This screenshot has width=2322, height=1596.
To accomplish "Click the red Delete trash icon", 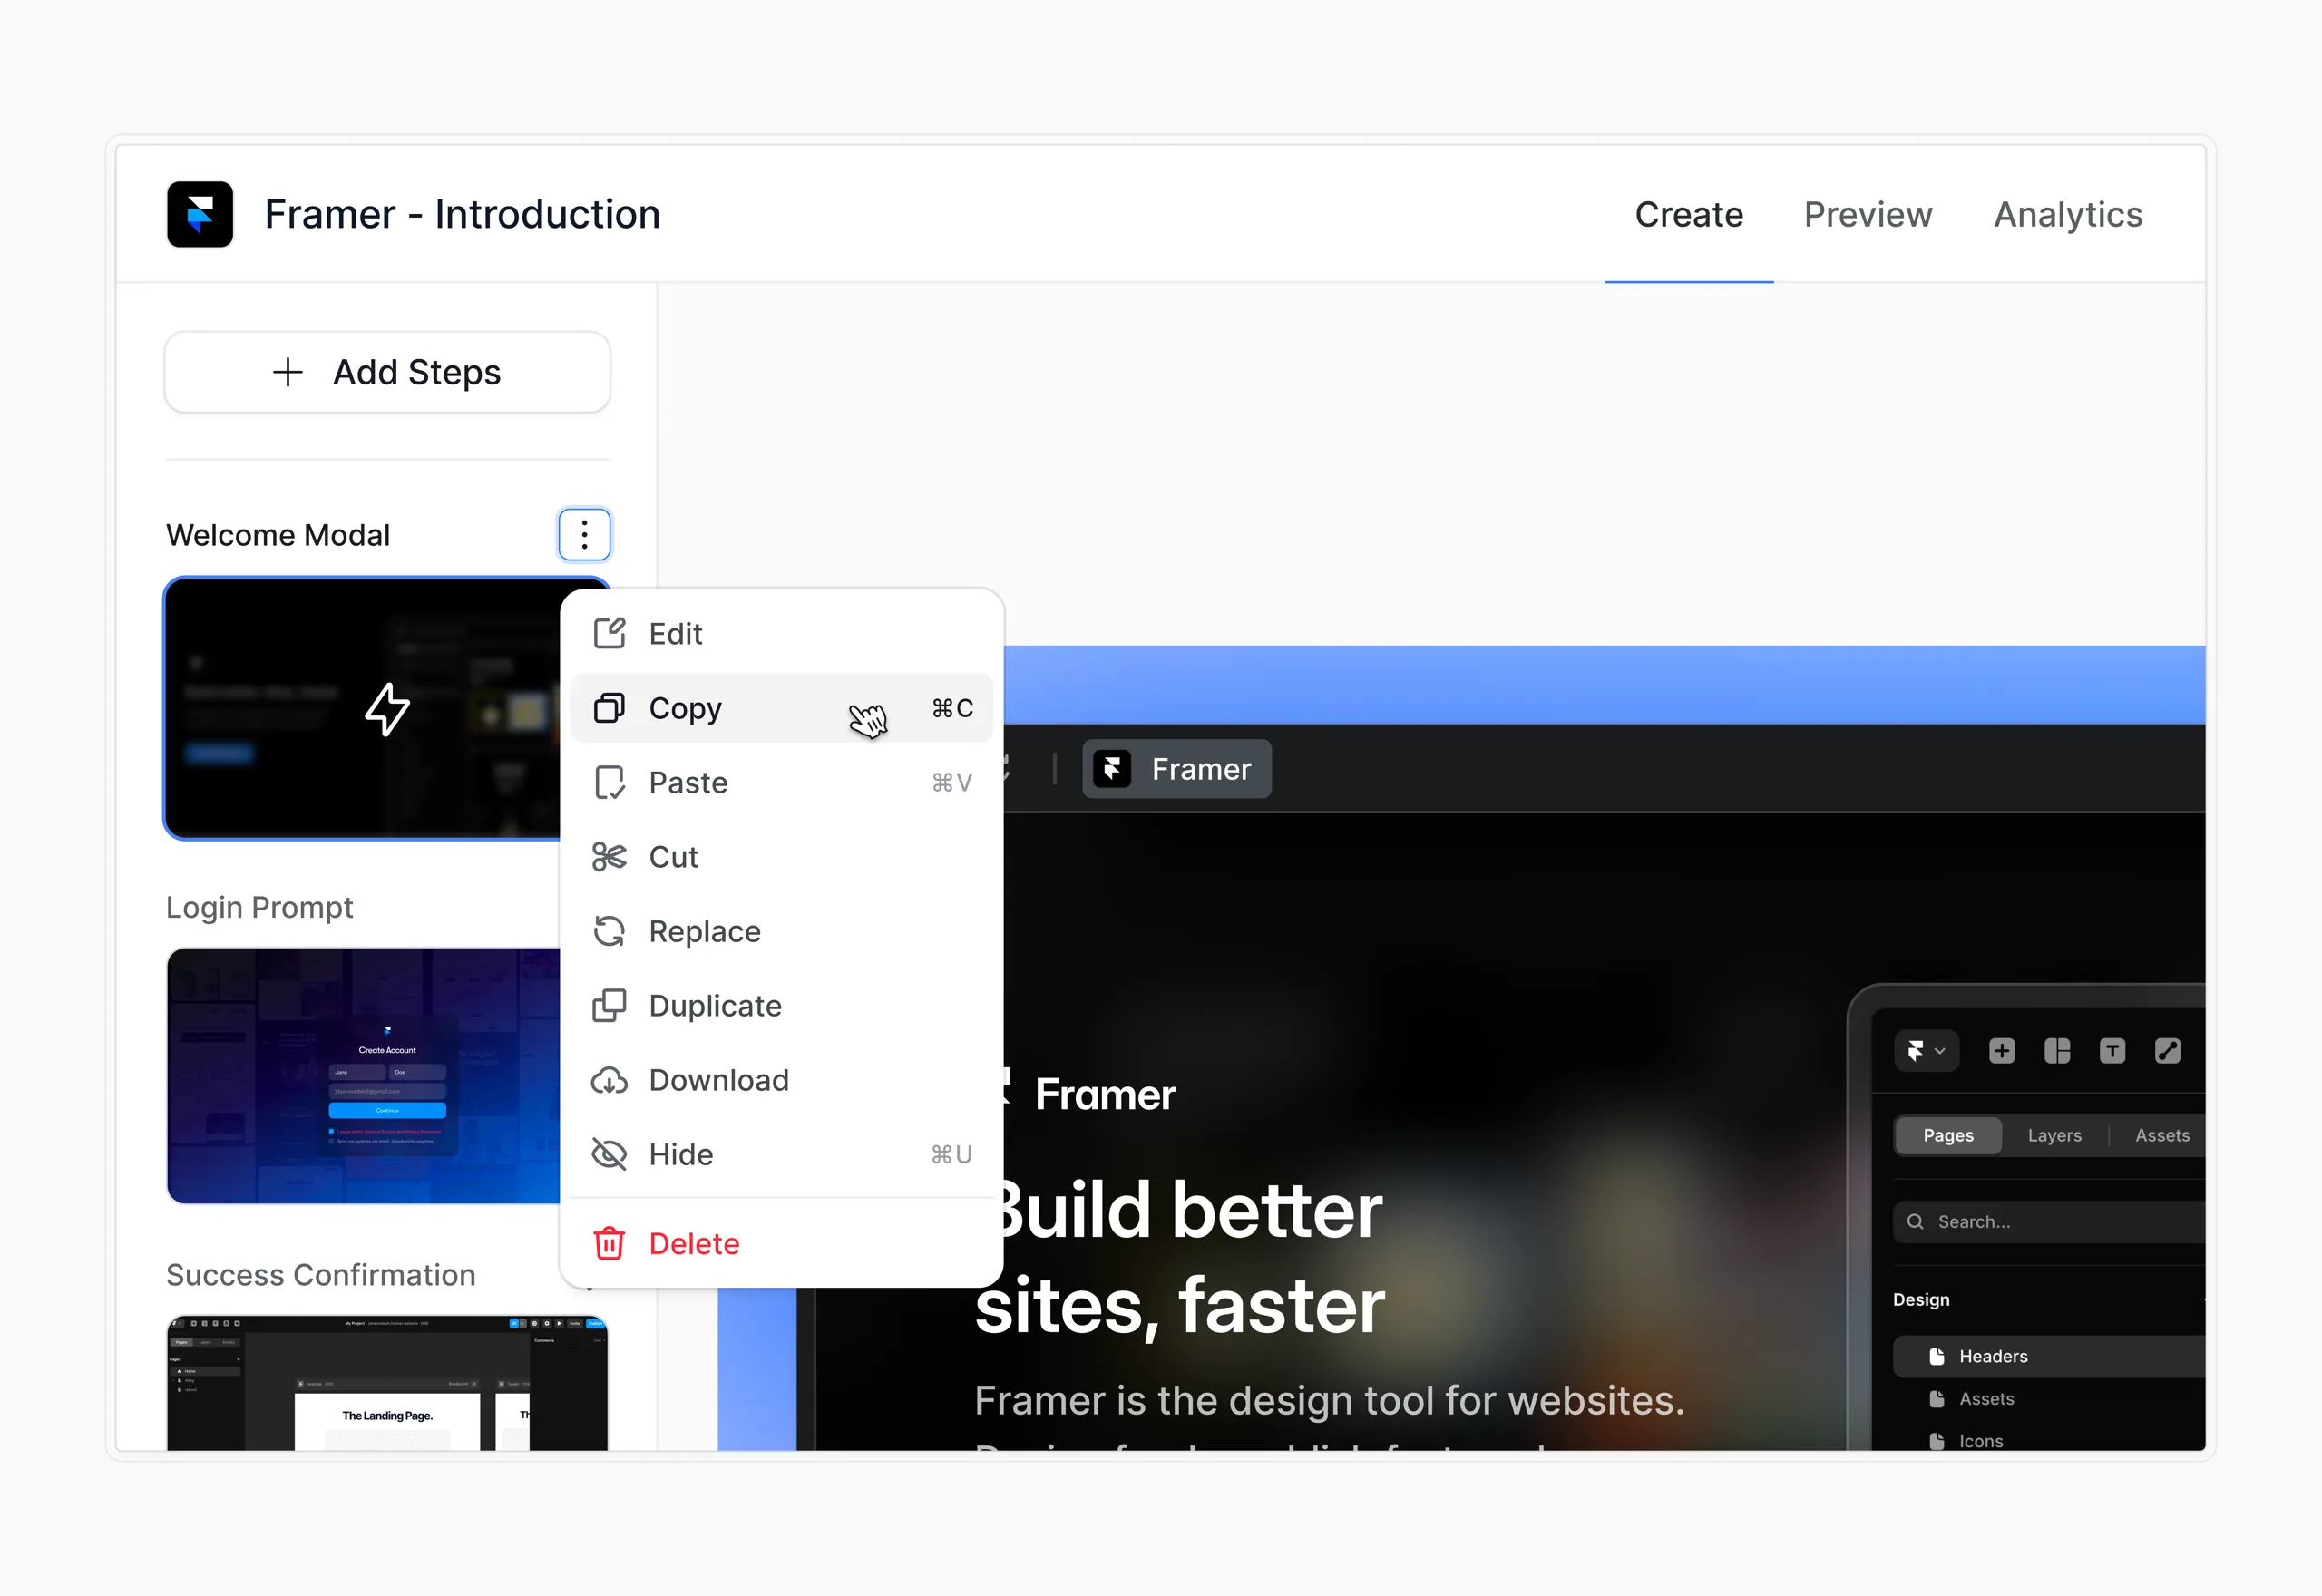I will pyautogui.click(x=609, y=1243).
